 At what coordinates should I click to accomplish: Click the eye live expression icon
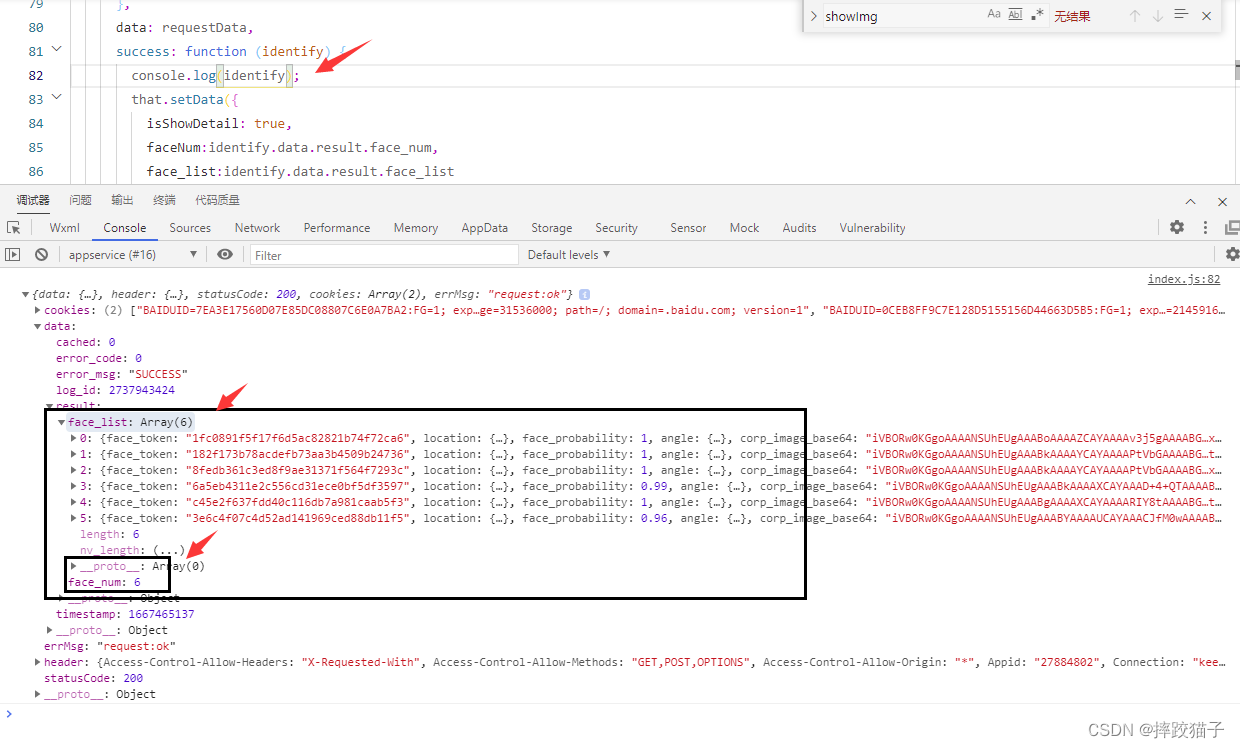coord(225,255)
